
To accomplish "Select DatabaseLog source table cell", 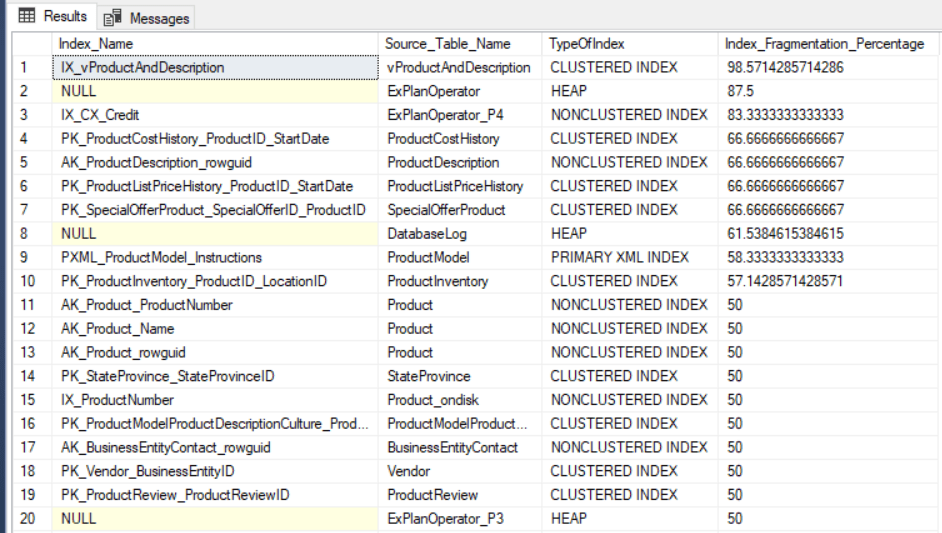I will [460, 234].
